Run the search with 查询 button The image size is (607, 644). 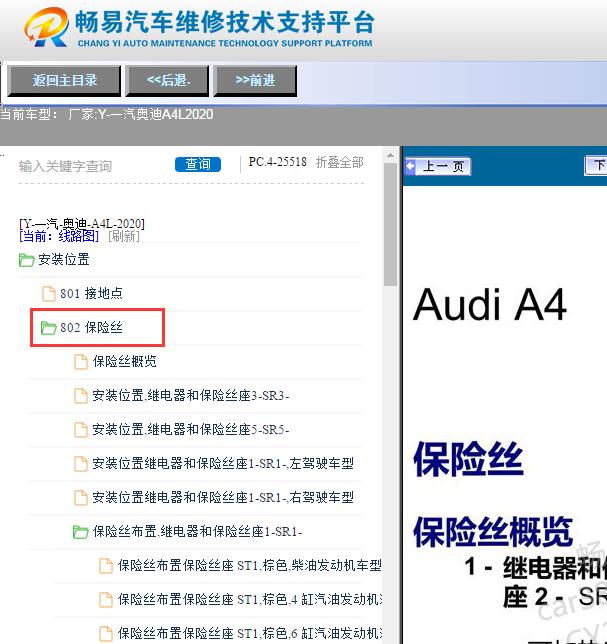click(x=198, y=164)
